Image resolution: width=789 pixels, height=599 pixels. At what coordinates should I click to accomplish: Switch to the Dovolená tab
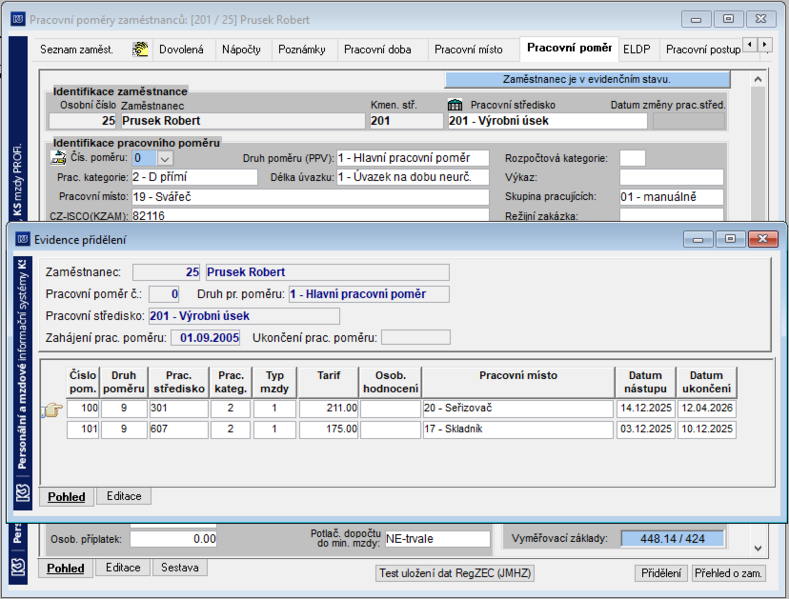coord(181,49)
